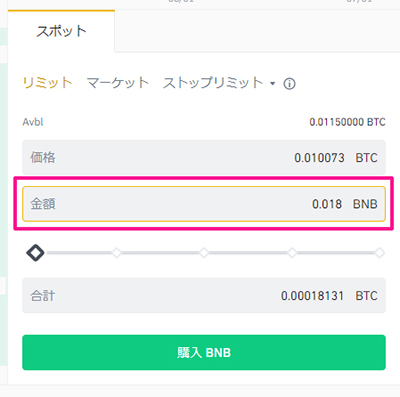This screenshot has width=400, height=397.
Task: Click the BNB unit in 金額 field
Action: (365, 204)
